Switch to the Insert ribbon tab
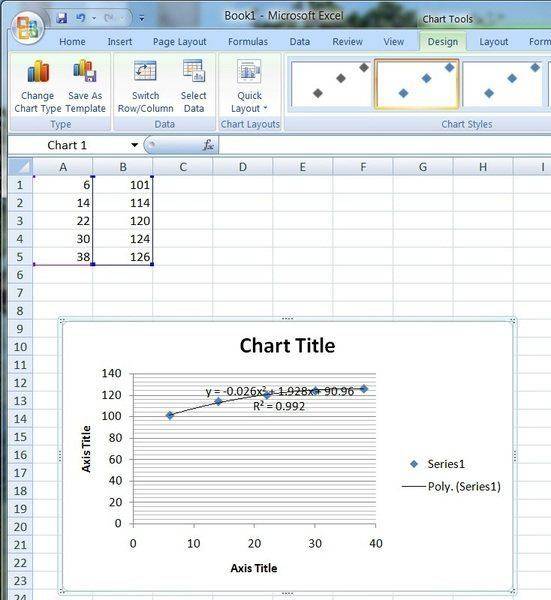 coord(120,42)
